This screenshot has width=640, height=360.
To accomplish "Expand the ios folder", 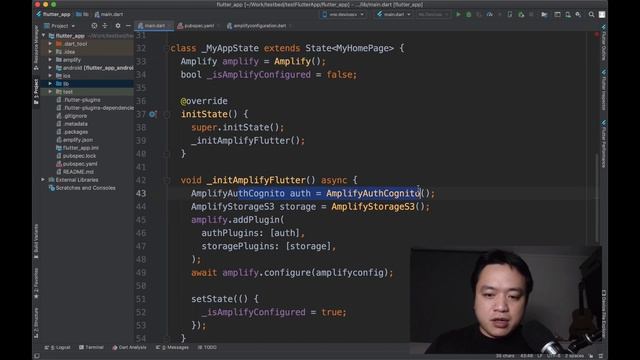I will (50, 76).
